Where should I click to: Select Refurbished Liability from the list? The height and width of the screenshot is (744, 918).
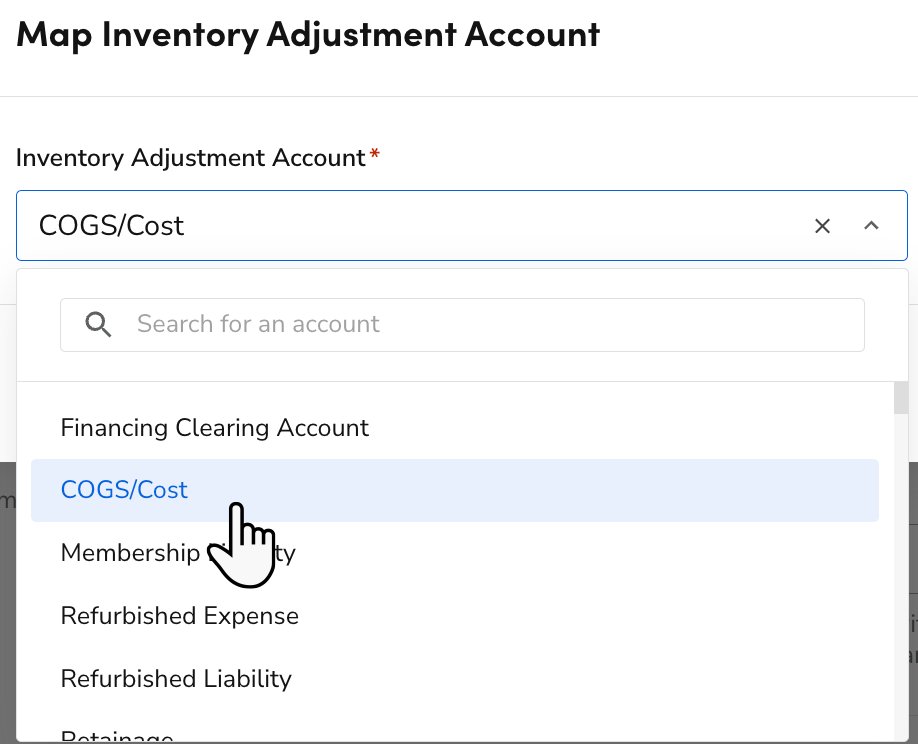176,679
